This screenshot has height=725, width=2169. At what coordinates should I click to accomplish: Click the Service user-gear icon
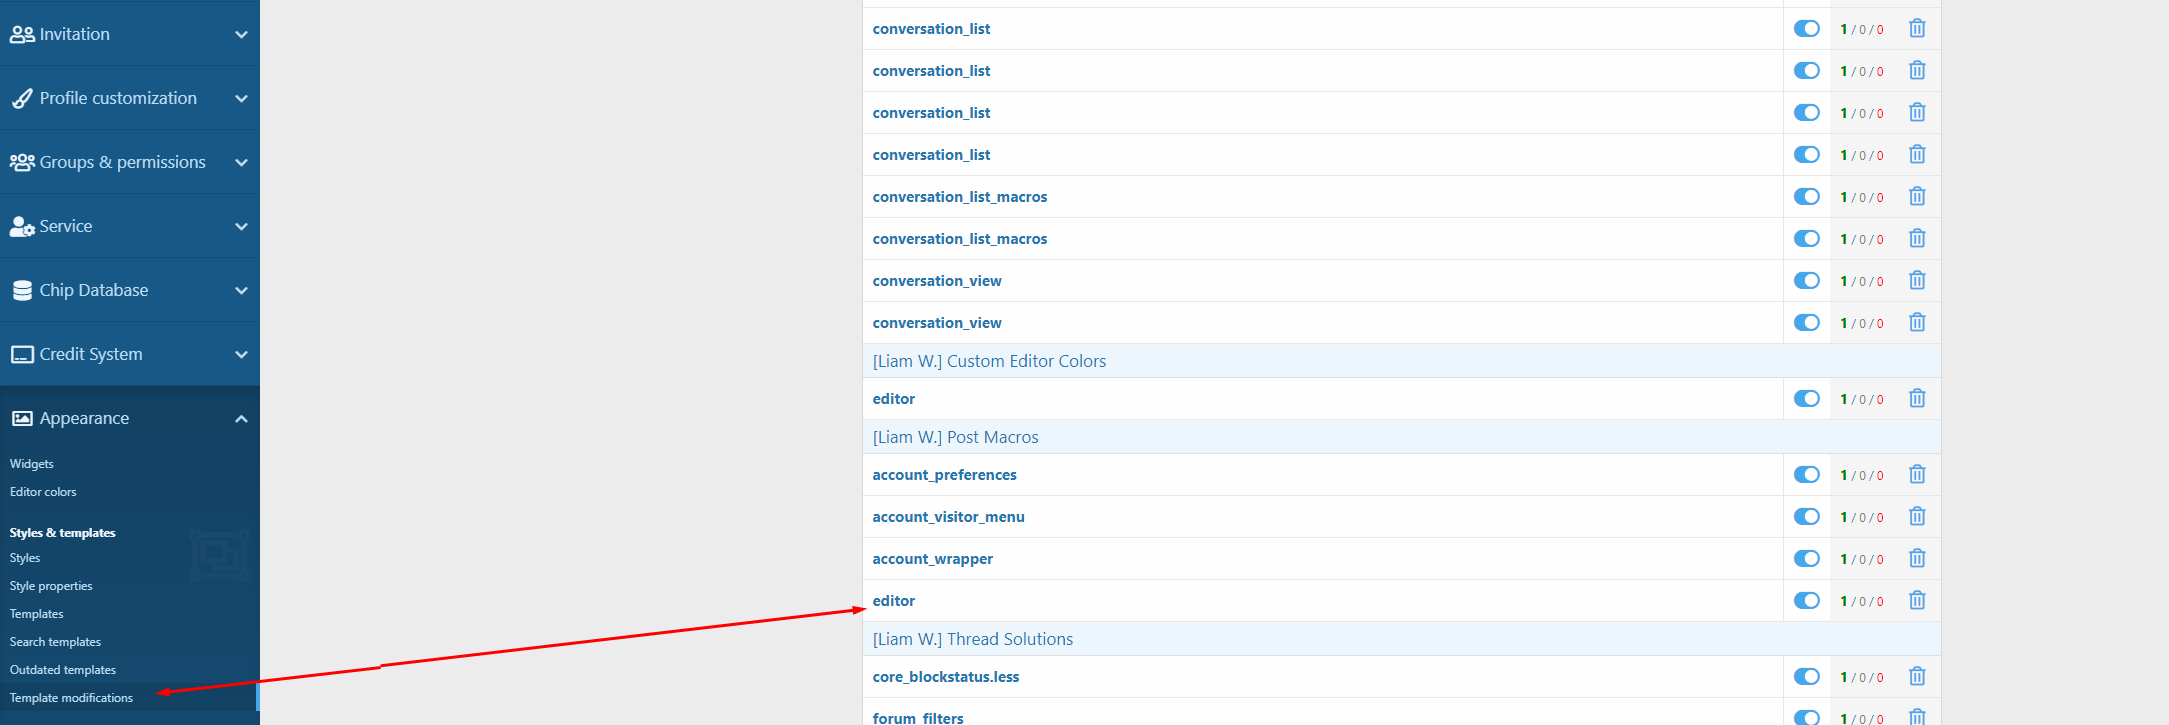(22, 227)
